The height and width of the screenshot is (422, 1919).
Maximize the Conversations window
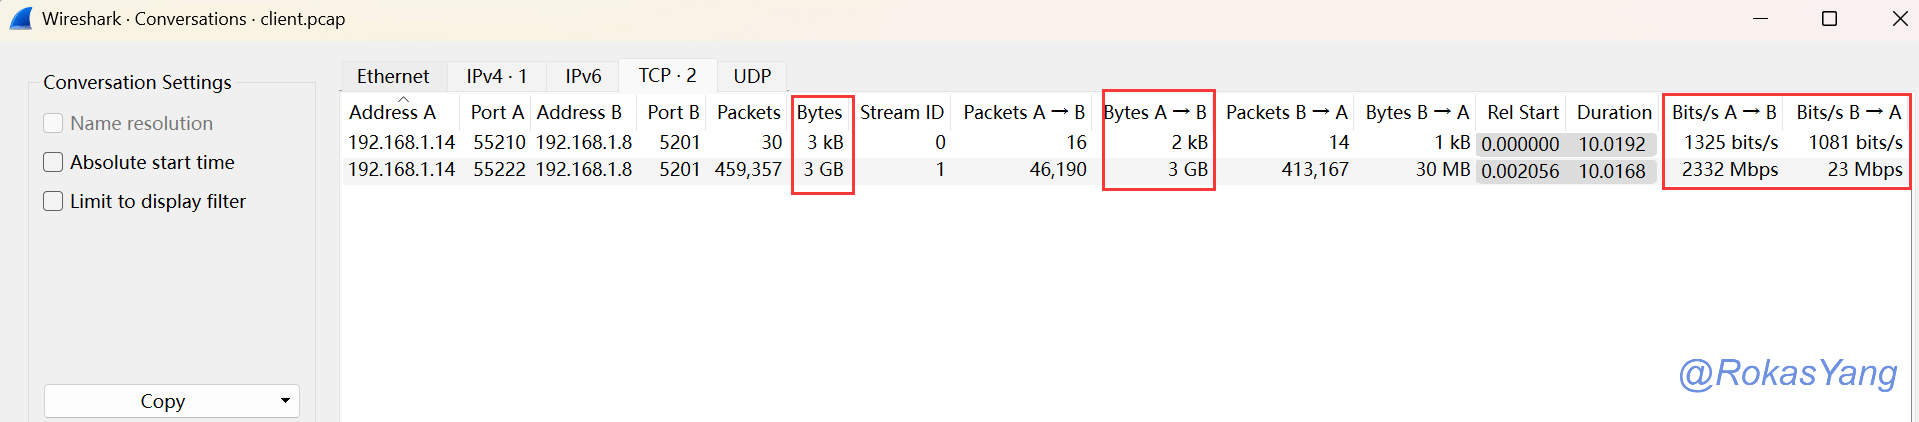(x=1829, y=19)
